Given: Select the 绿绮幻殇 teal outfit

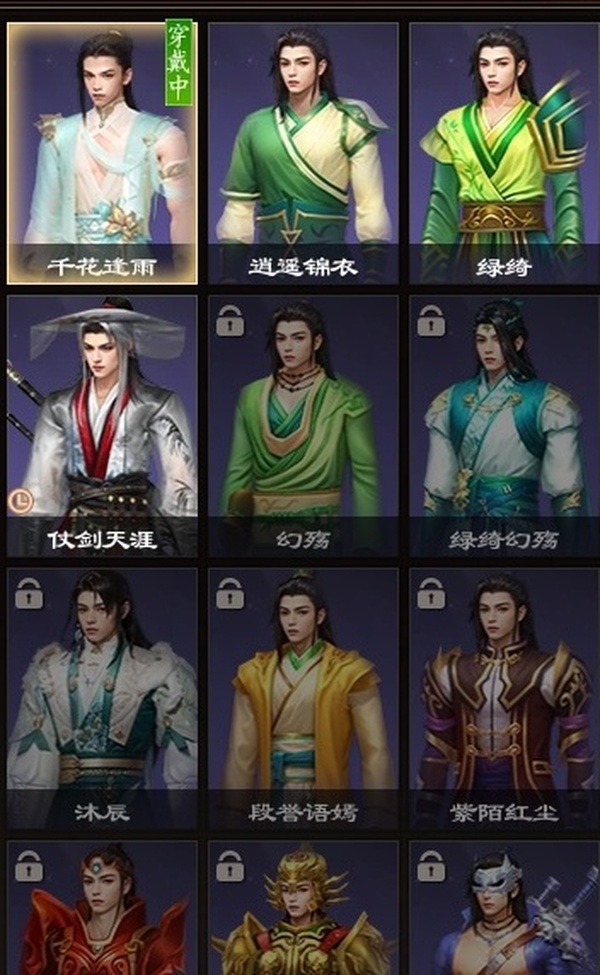Looking at the screenshot, I should point(504,426).
